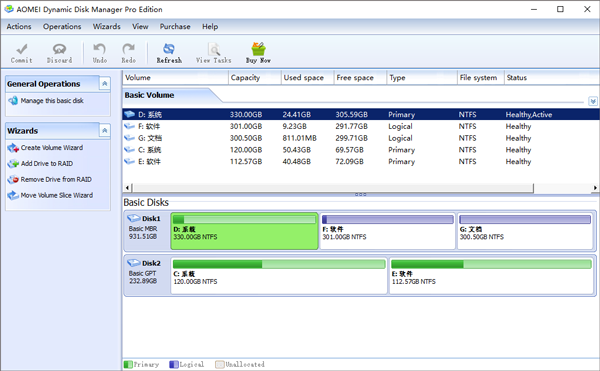Click the Refresh toolbar icon

(169, 49)
